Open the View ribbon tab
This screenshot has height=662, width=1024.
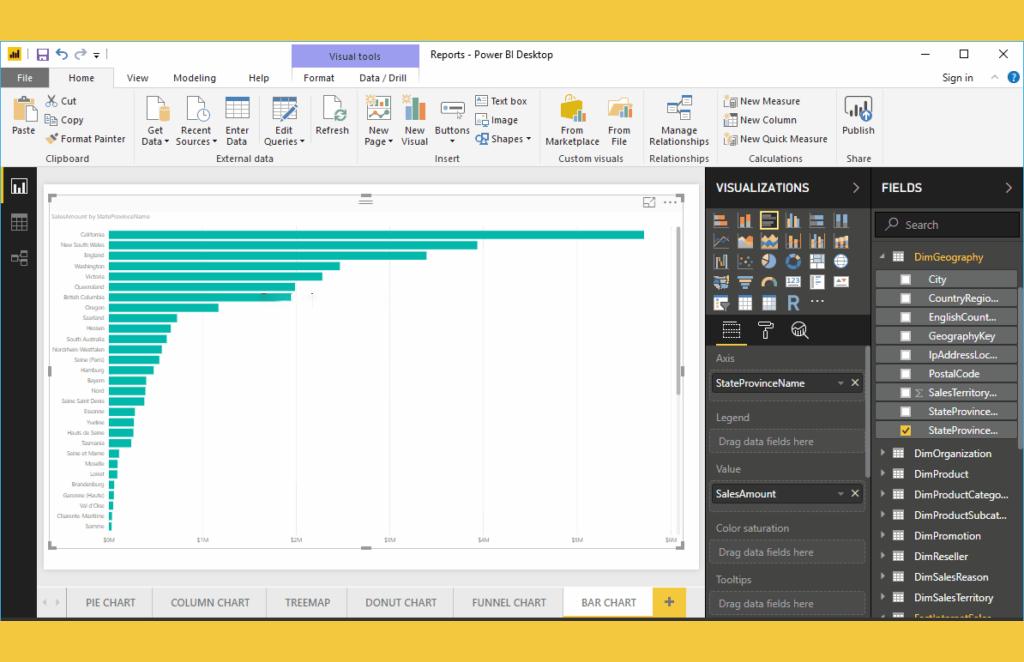(137, 78)
